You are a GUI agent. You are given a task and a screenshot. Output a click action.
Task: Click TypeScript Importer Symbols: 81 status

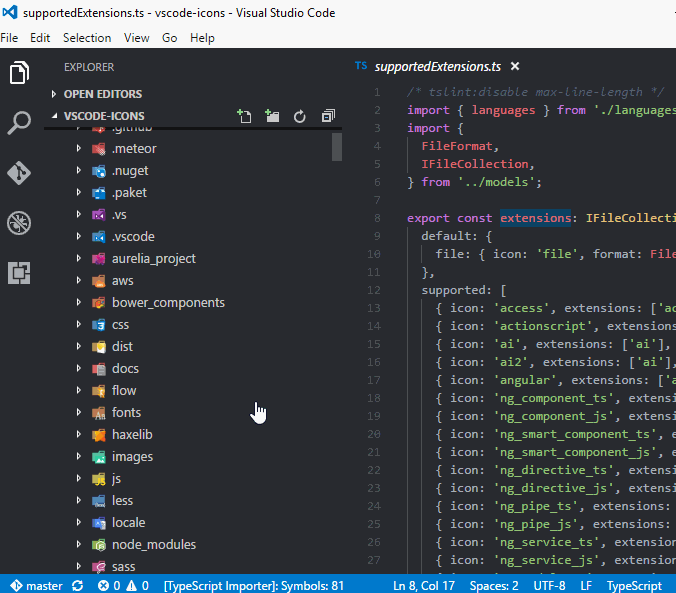coord(254,586)
